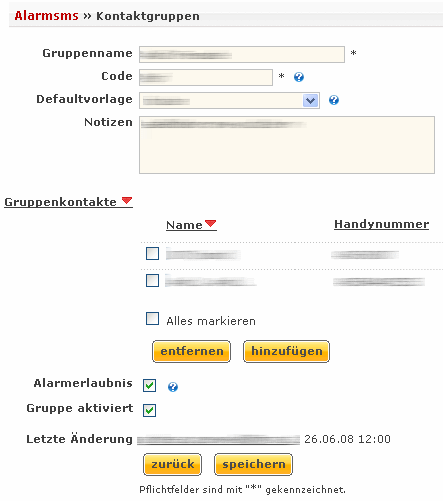443x501 pixels.
Task: Check the Alles markieren box
Action: [x=152, y=318]
